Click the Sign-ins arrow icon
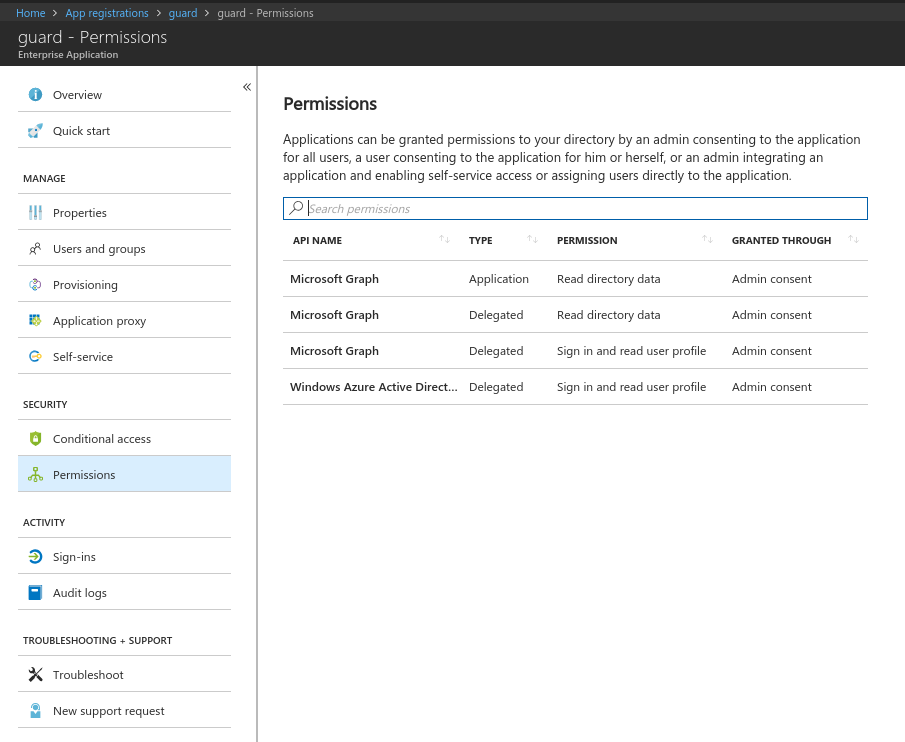905x742 pixels. point(35,557)
